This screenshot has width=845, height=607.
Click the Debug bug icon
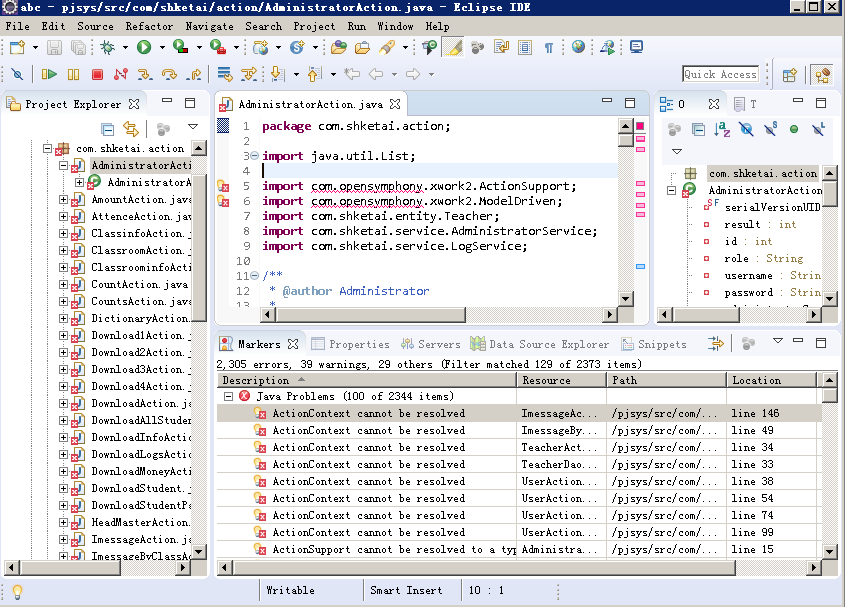(x=107, y=47)
